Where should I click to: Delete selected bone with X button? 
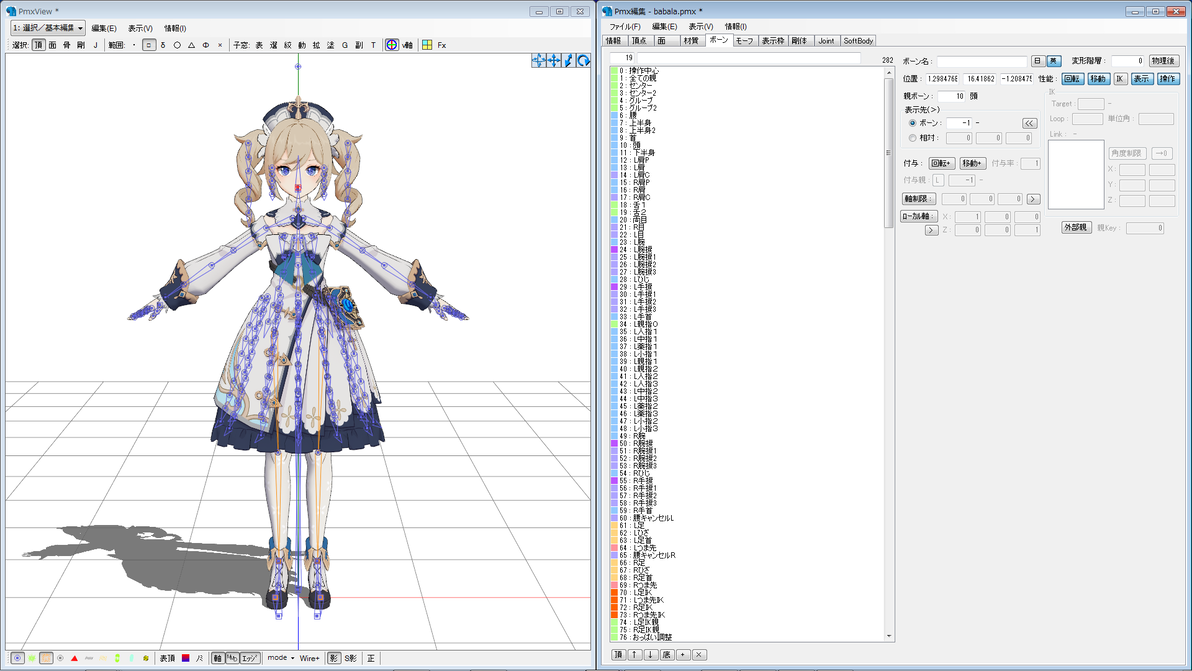pos(699,655)
